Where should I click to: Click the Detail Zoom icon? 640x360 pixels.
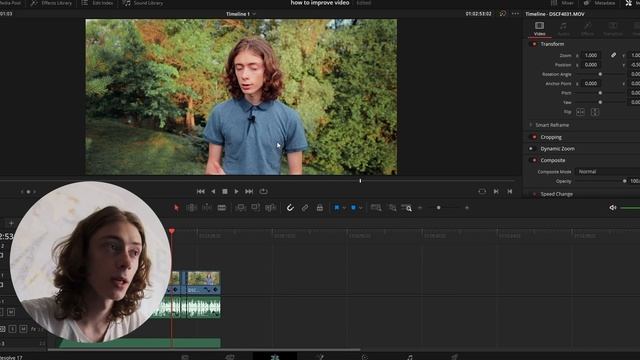tap(392, 208)
